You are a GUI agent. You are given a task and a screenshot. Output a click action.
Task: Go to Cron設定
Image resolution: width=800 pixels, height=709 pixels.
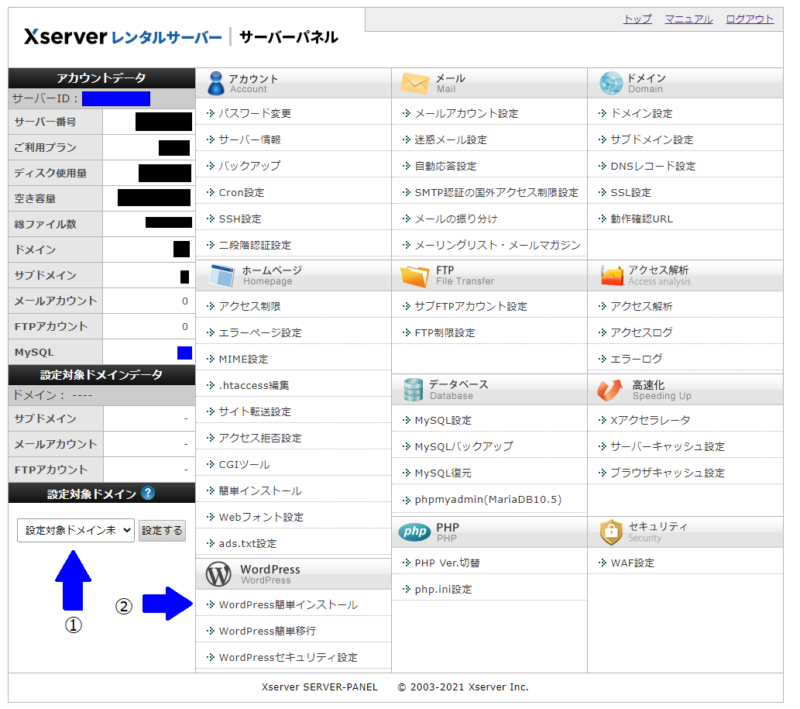241,192
